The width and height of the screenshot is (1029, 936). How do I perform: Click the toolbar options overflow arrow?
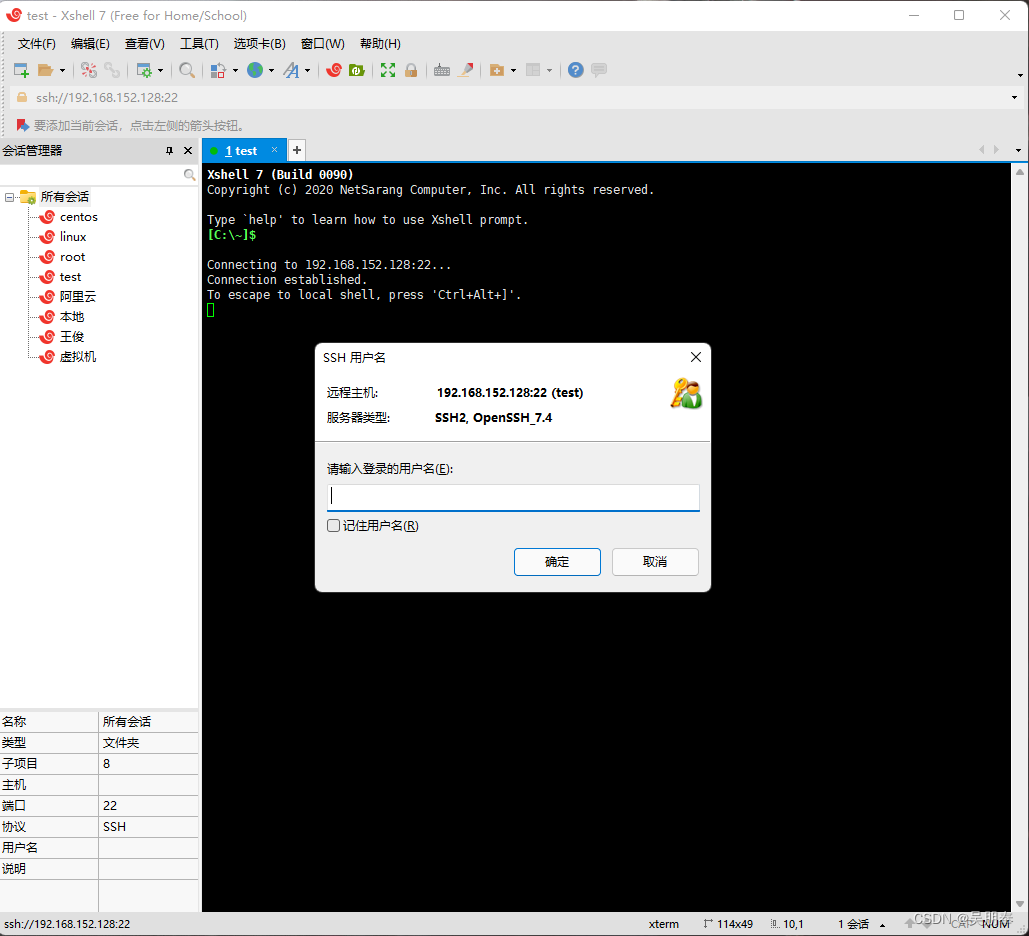tap(1020, 75)
